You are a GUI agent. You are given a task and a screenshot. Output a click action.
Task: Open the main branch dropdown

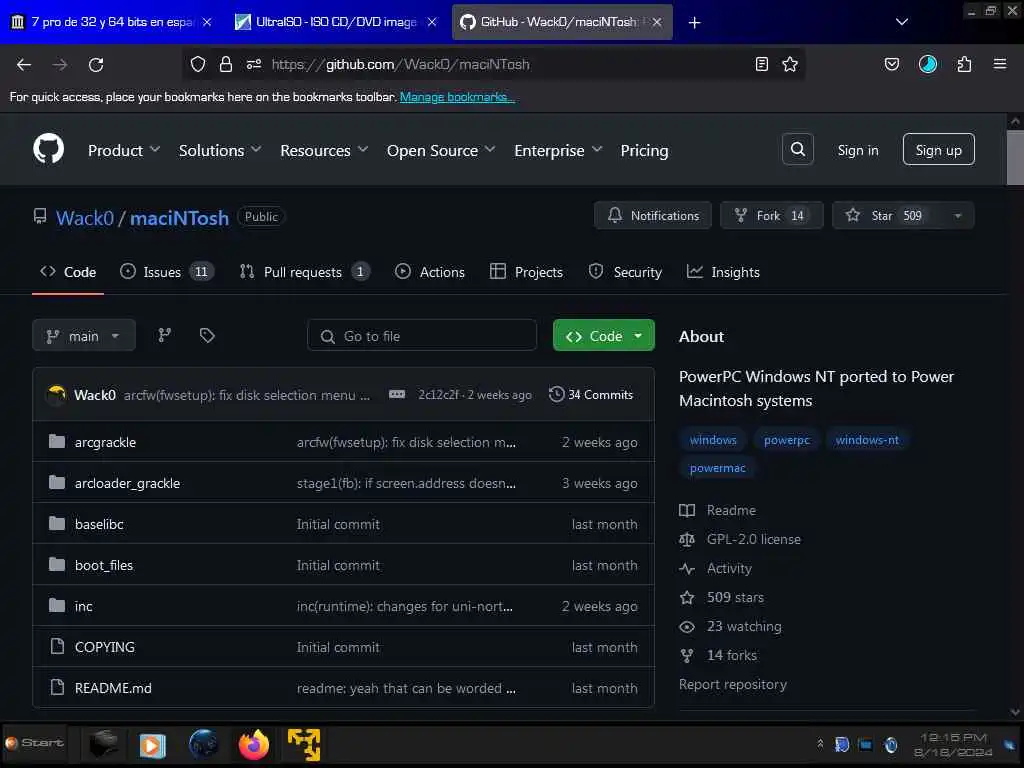tap(84, 336)
